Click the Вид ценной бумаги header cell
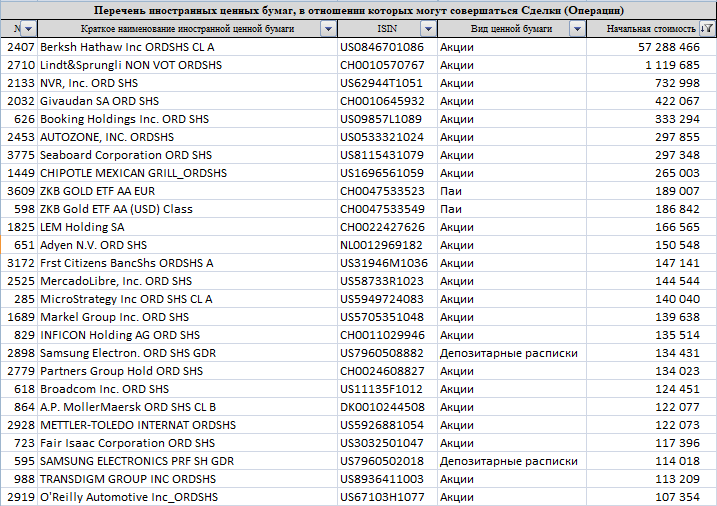 [511, 29]
